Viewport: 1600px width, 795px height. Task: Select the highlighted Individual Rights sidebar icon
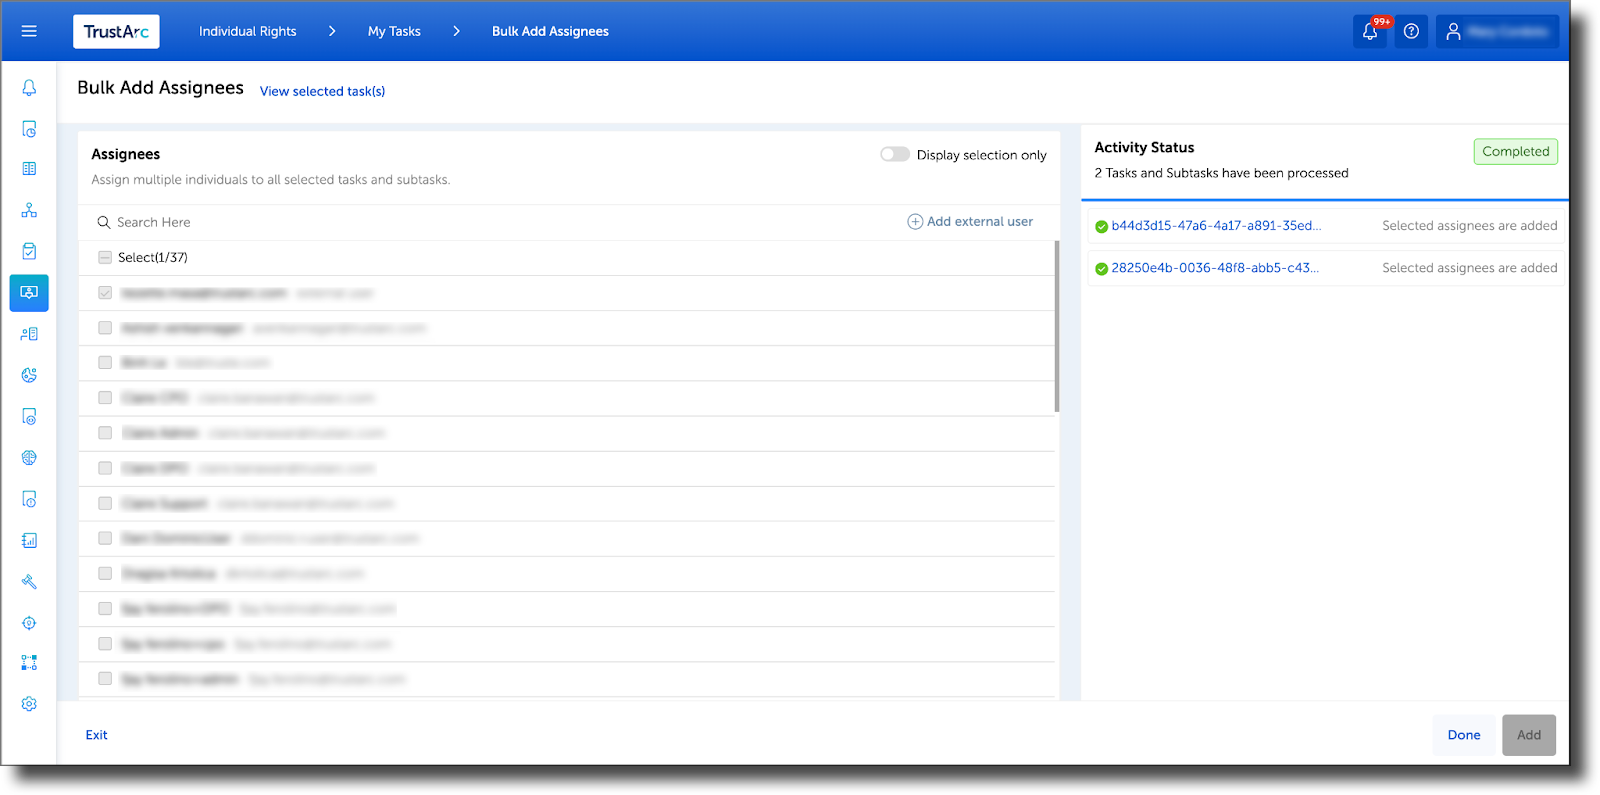pyautogui.click(x=29, y=293)
